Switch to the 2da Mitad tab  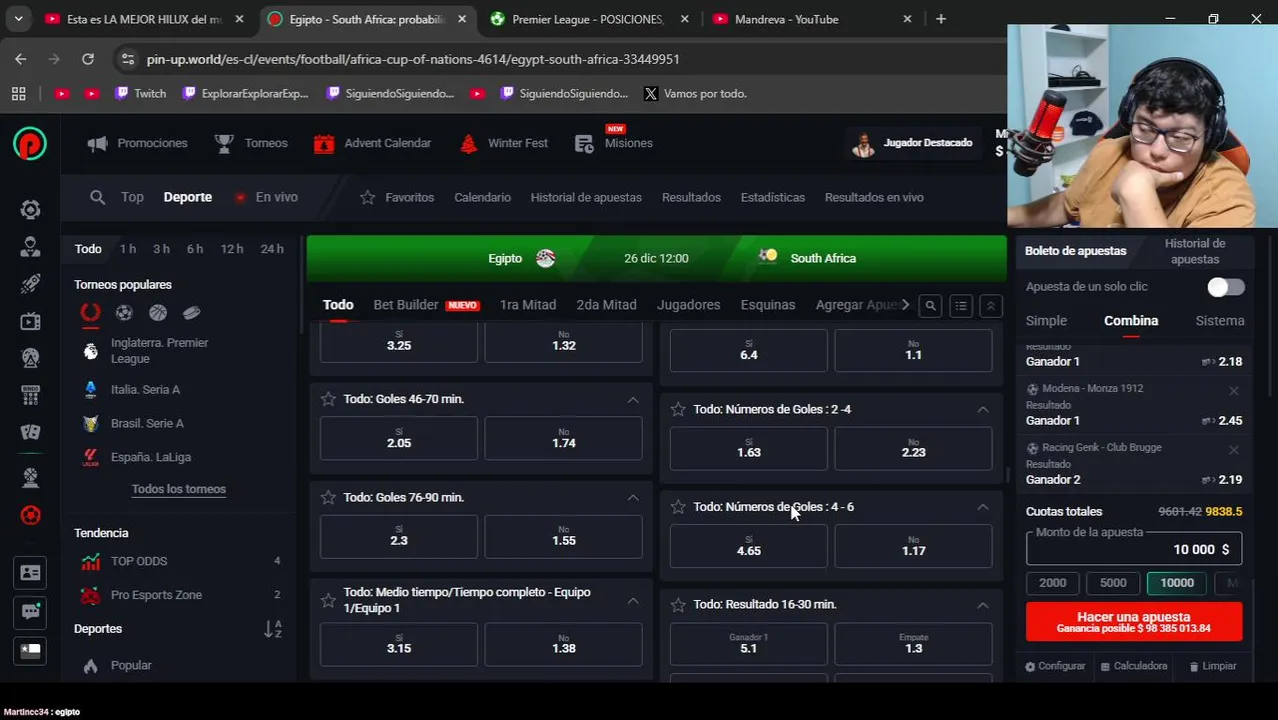click(606, 305)
